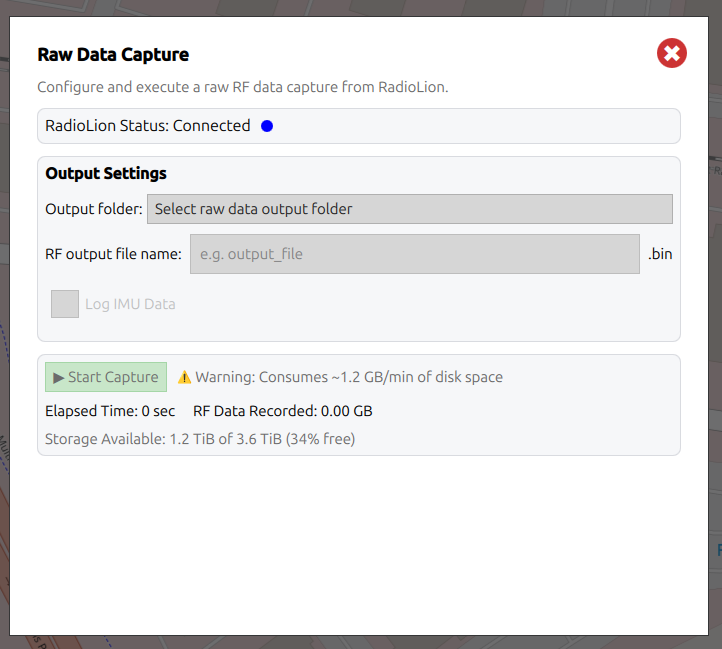Click the Elapsed Time: 0 sec readout
Screen dimensions: 722x649
coord(110,411)
